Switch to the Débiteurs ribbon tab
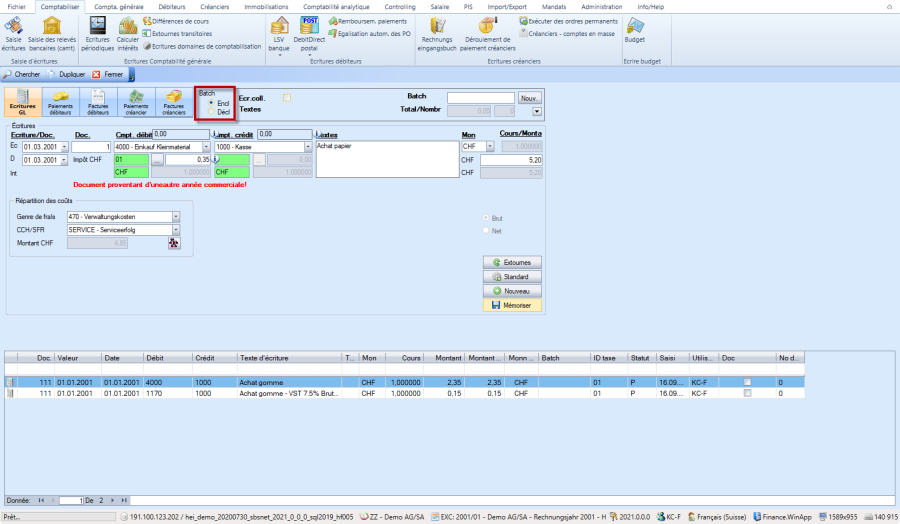The image size is (900, 524). [171, 6]
